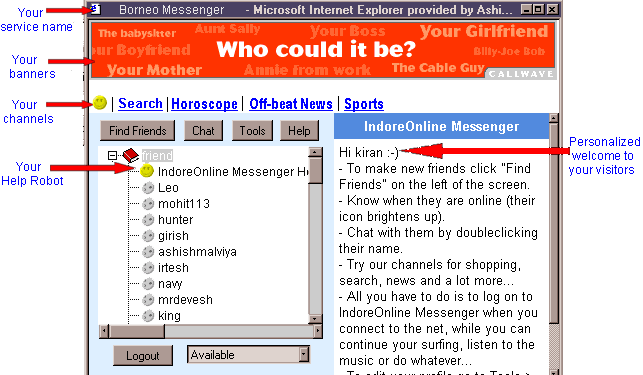This screenshot has height=375, width=643.
Task: Click the yellow smiley next to IndoreOnline Messenger
Action: click(x=147, y=171)
